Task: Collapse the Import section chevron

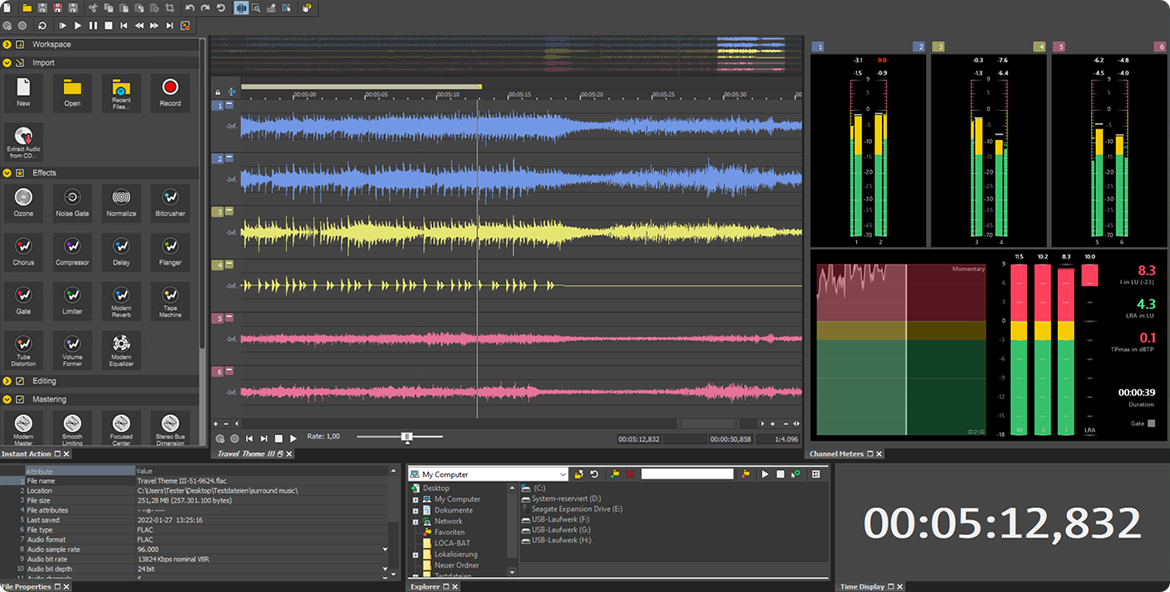Action: 7,63
